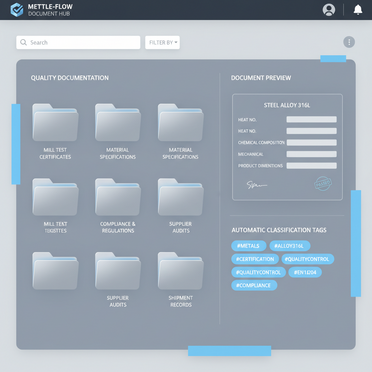372x372 pixels.
Task: Open the notifications bell
Action: [x=358, y=10]
